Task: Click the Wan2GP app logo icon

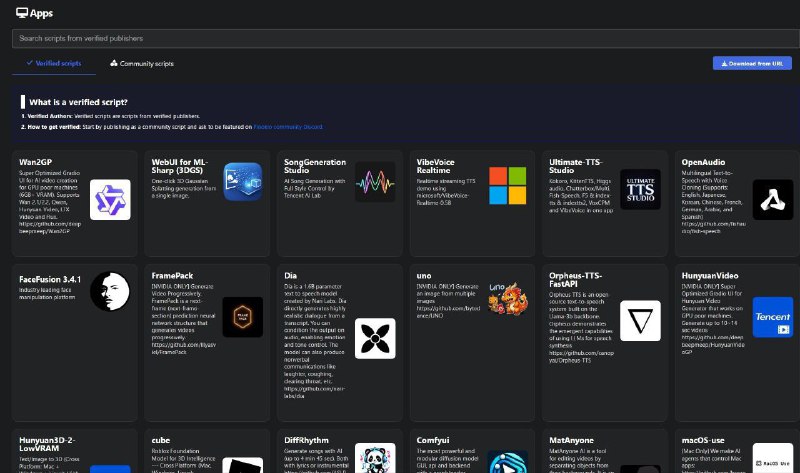Action: [110, 200]
